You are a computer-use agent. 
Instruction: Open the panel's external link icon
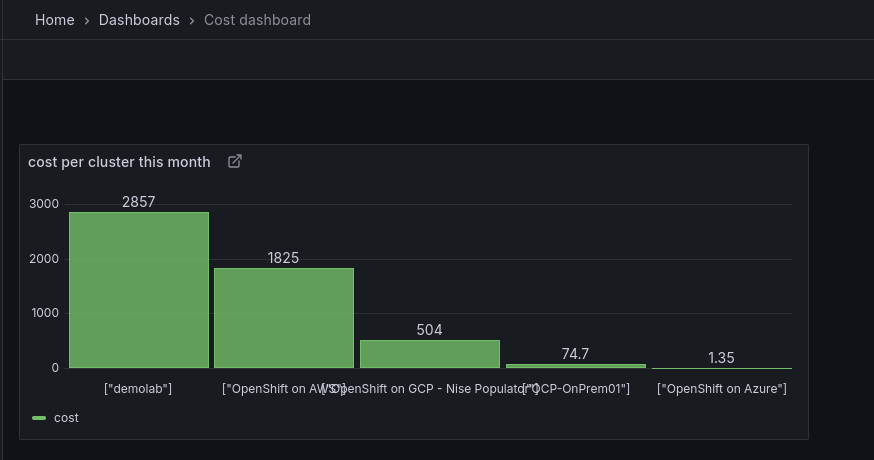click(x=235, y=161)
